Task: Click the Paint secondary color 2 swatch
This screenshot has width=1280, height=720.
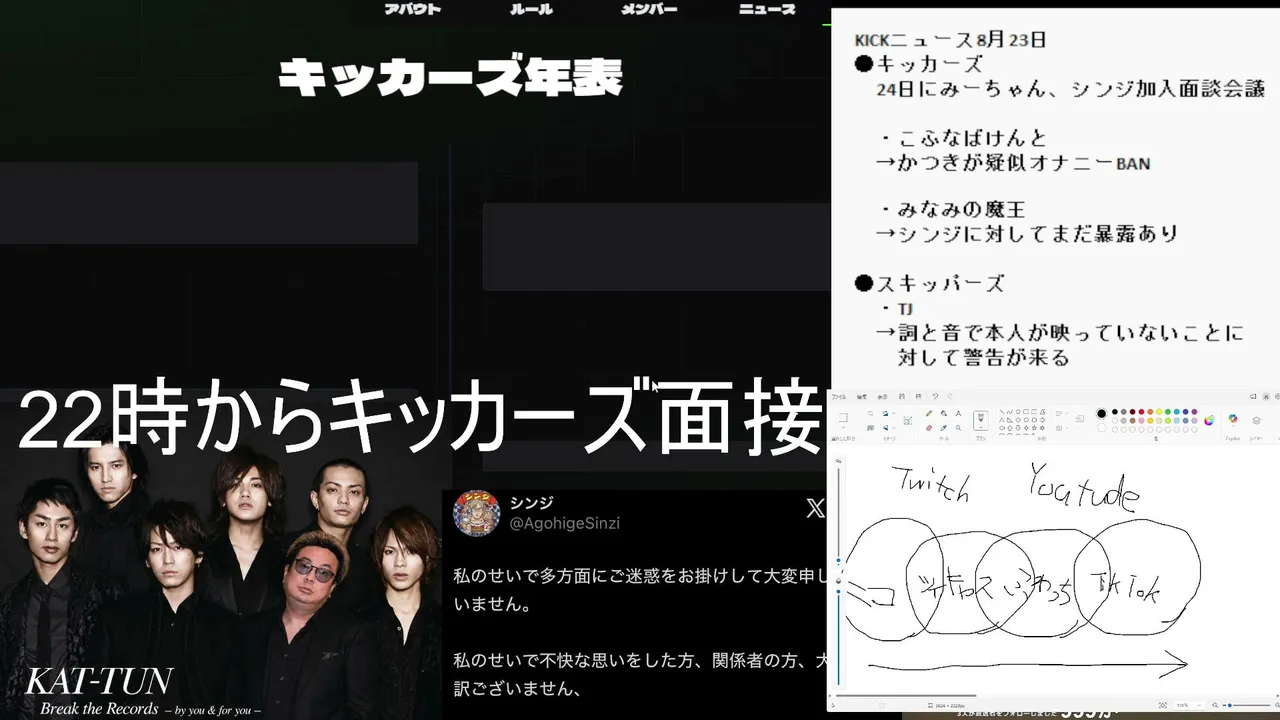Action: 1102,427
